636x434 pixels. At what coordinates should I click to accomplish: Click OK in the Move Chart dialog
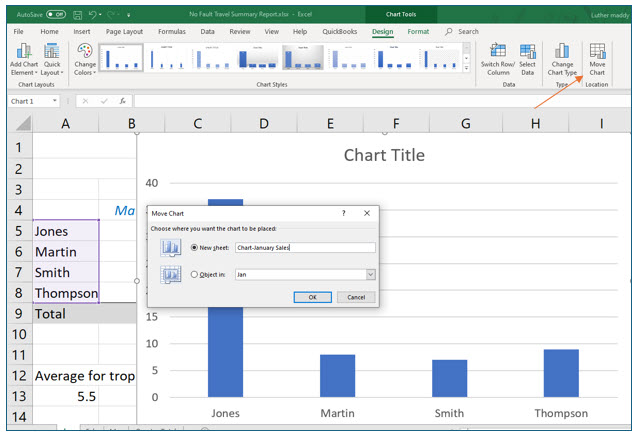(x=312, y=297)
